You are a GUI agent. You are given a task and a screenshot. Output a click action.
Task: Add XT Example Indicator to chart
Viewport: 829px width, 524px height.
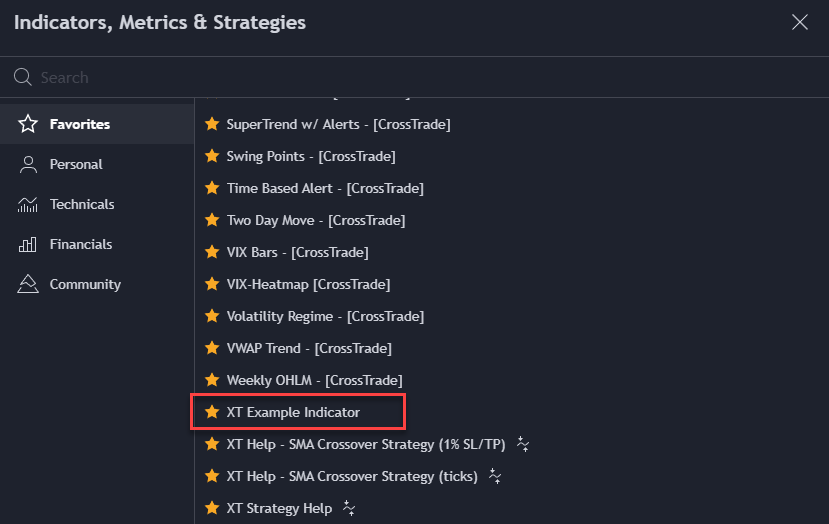coord(293,412)
